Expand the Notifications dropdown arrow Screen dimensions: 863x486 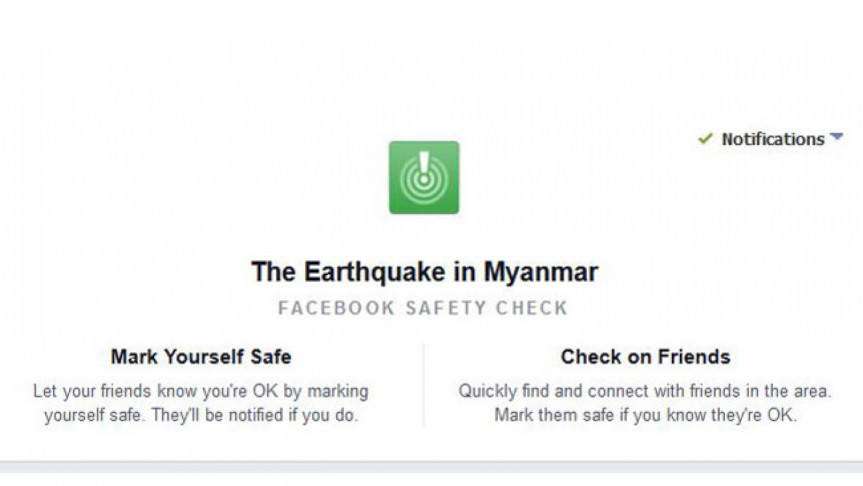[x=837, y=136]
